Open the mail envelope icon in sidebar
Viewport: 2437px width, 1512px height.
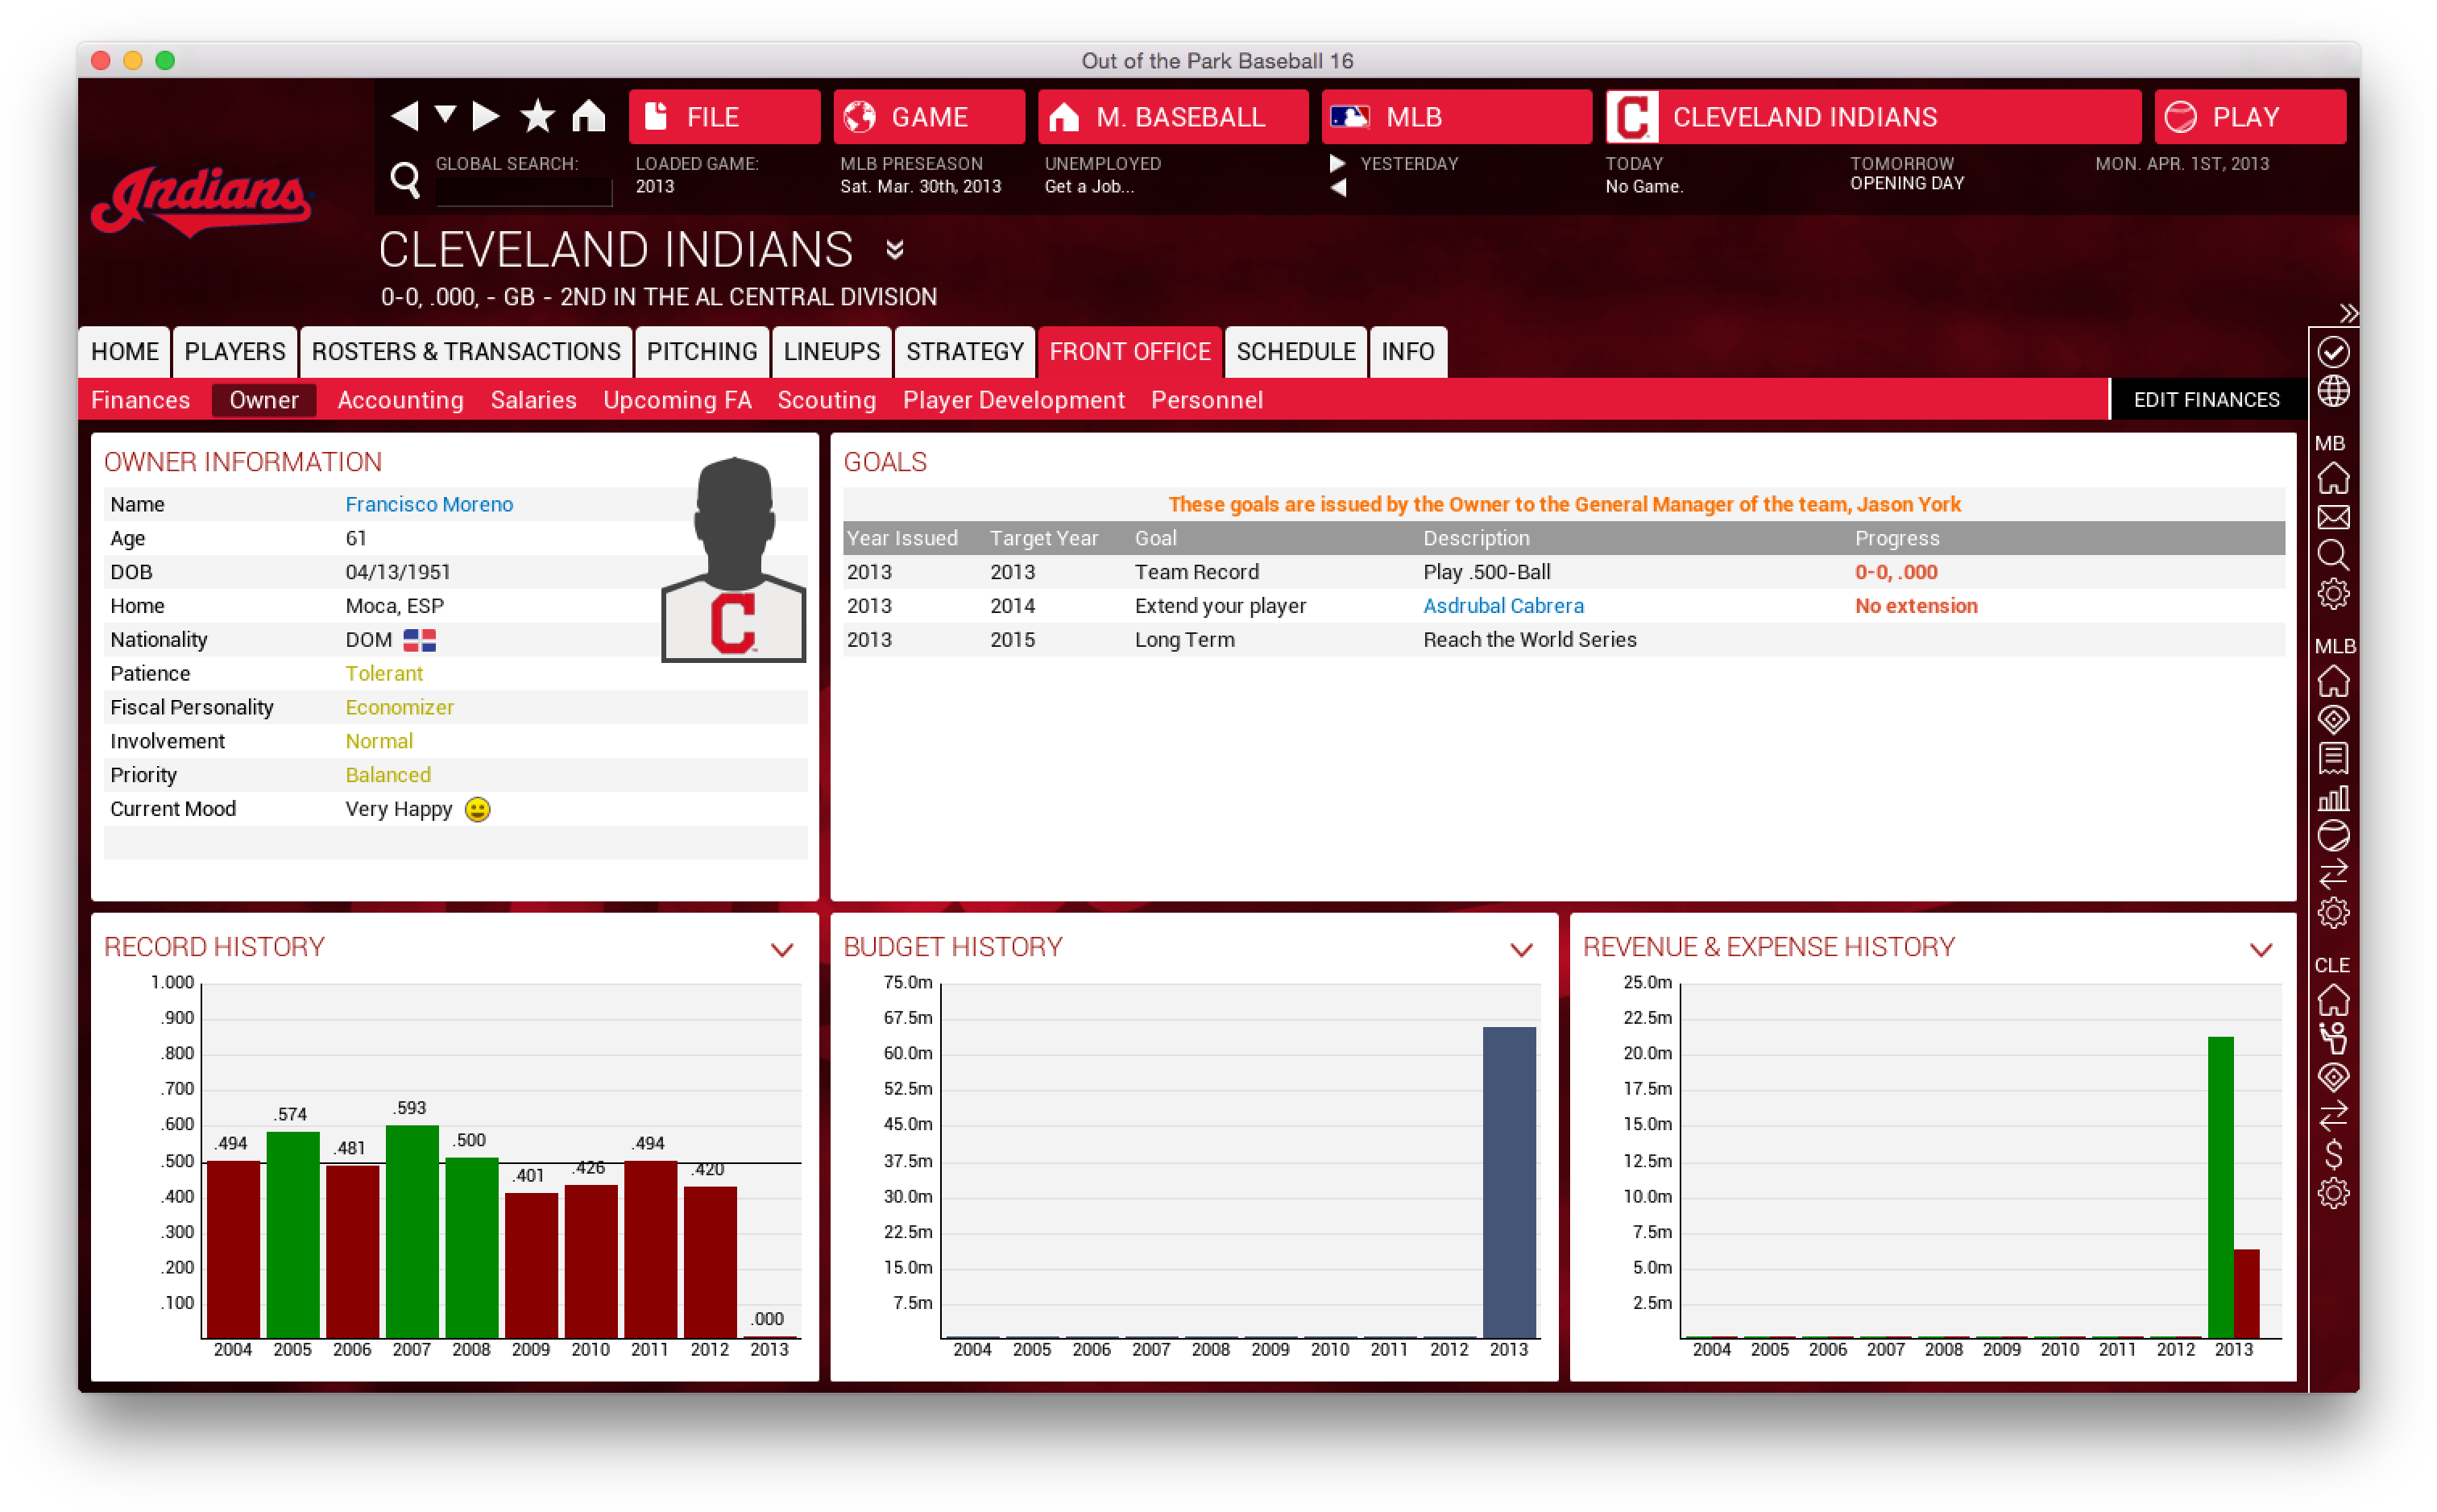[2332, 517]
